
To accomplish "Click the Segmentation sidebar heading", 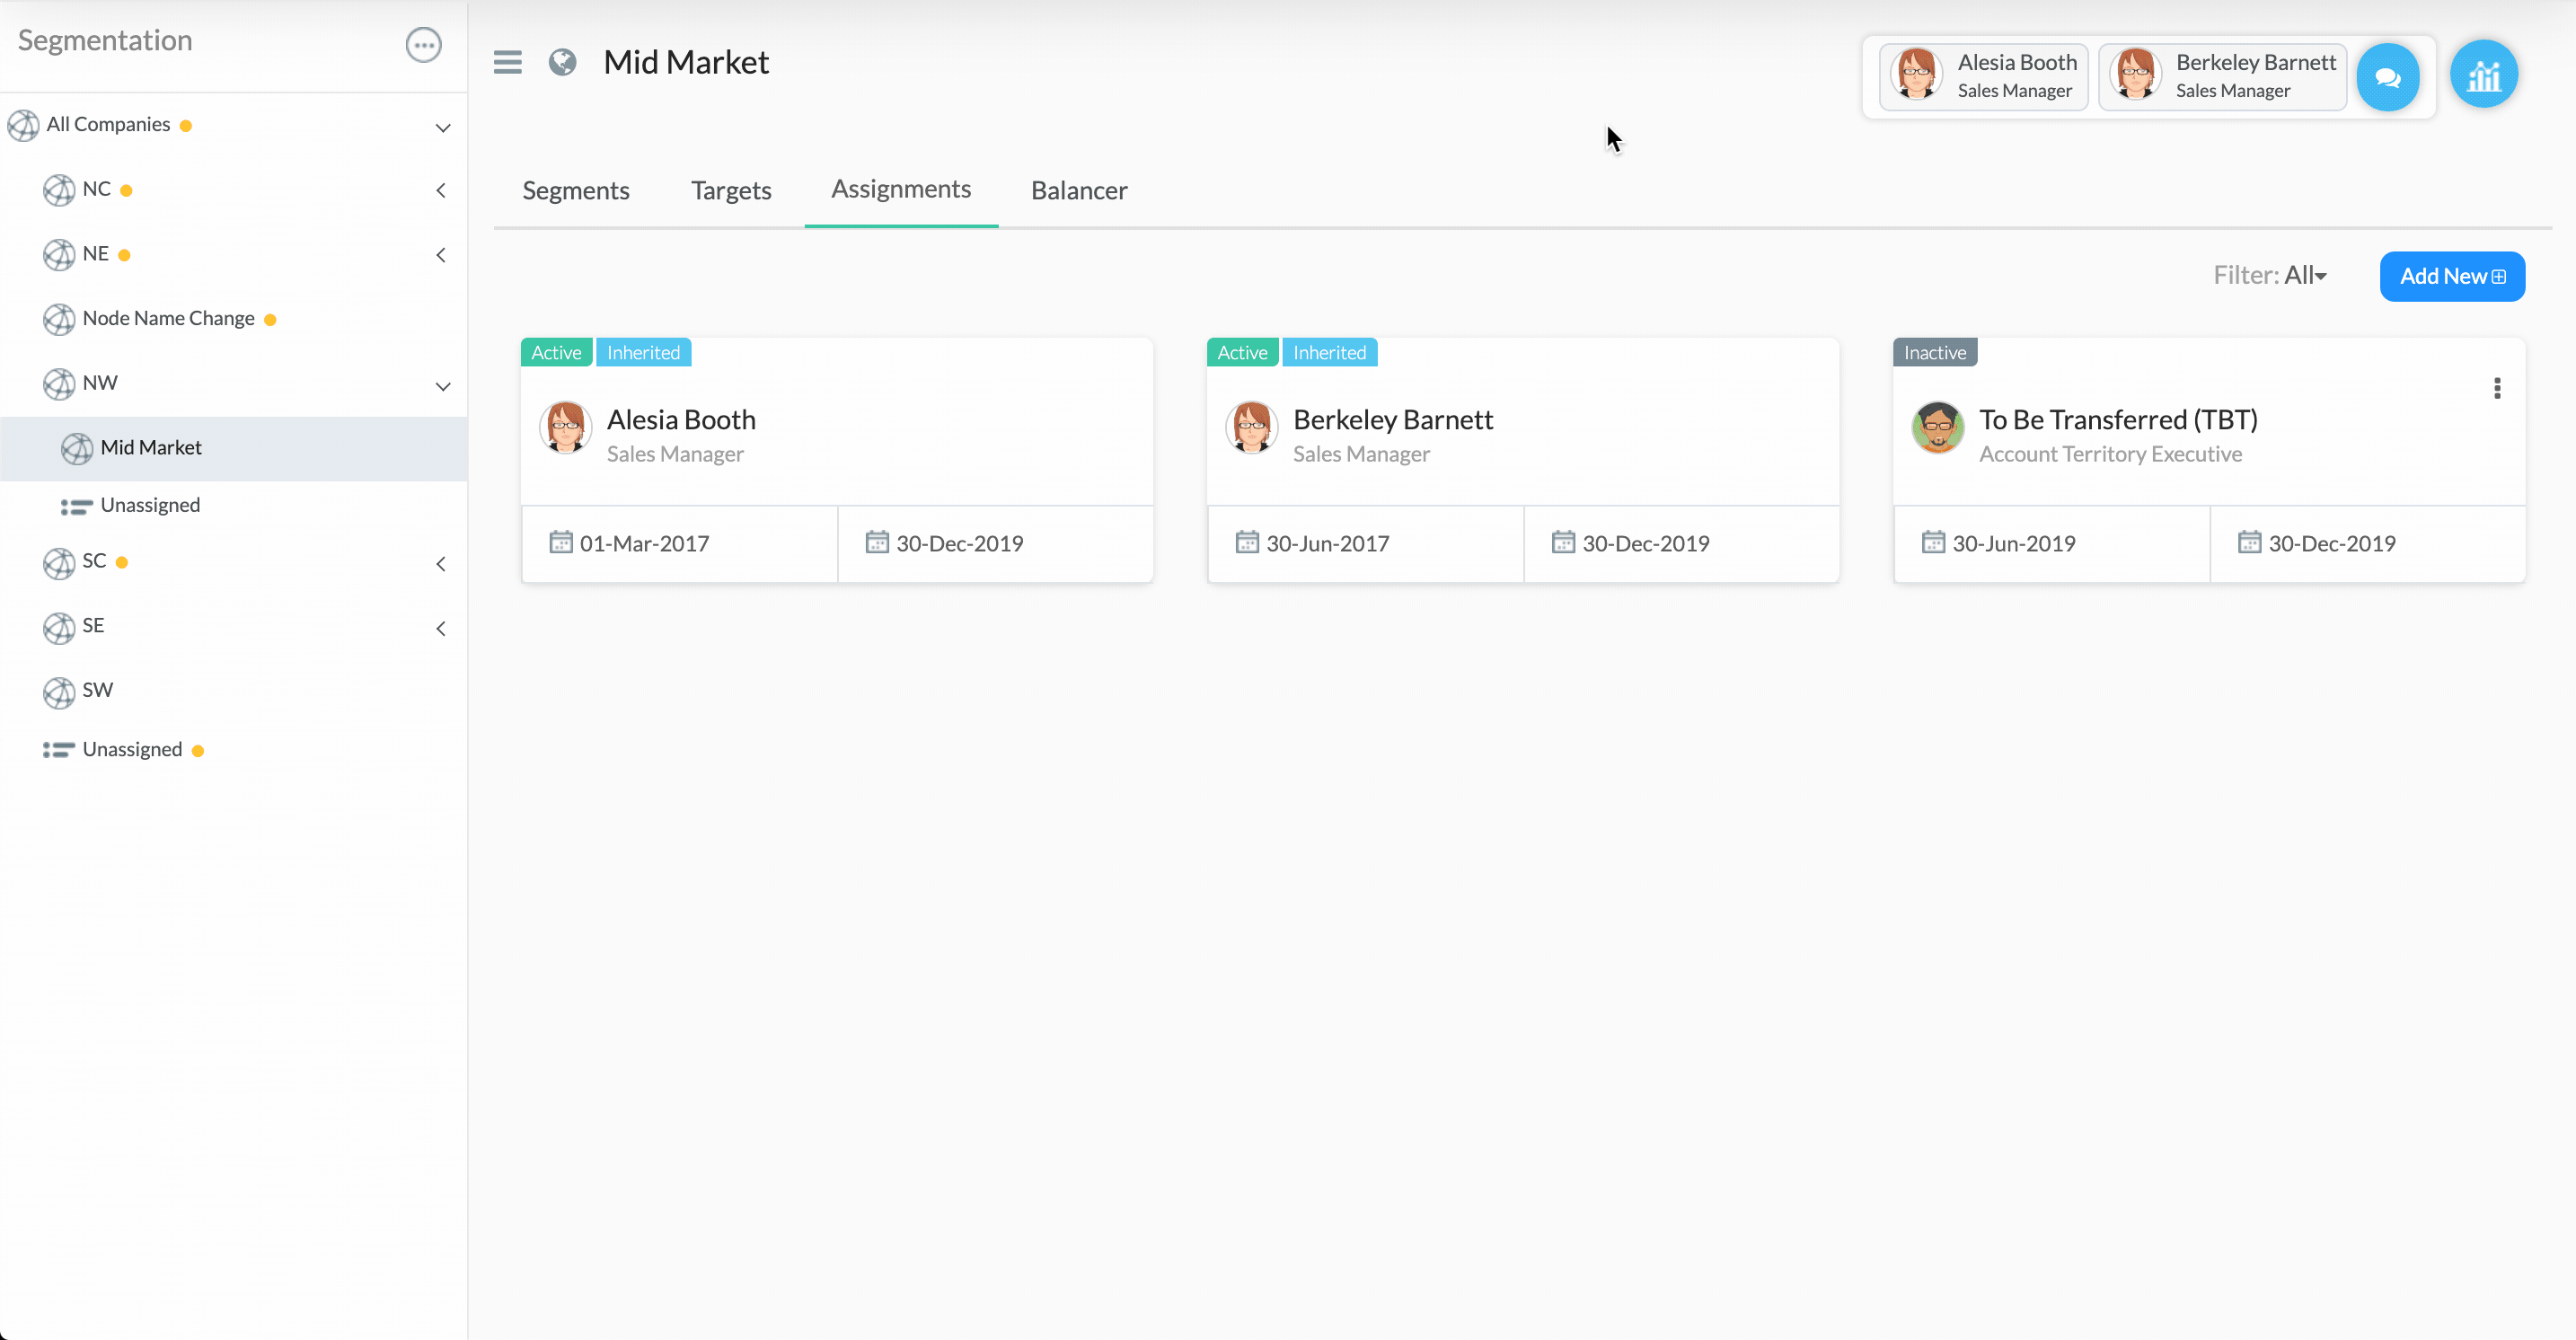I will (105, 40).
